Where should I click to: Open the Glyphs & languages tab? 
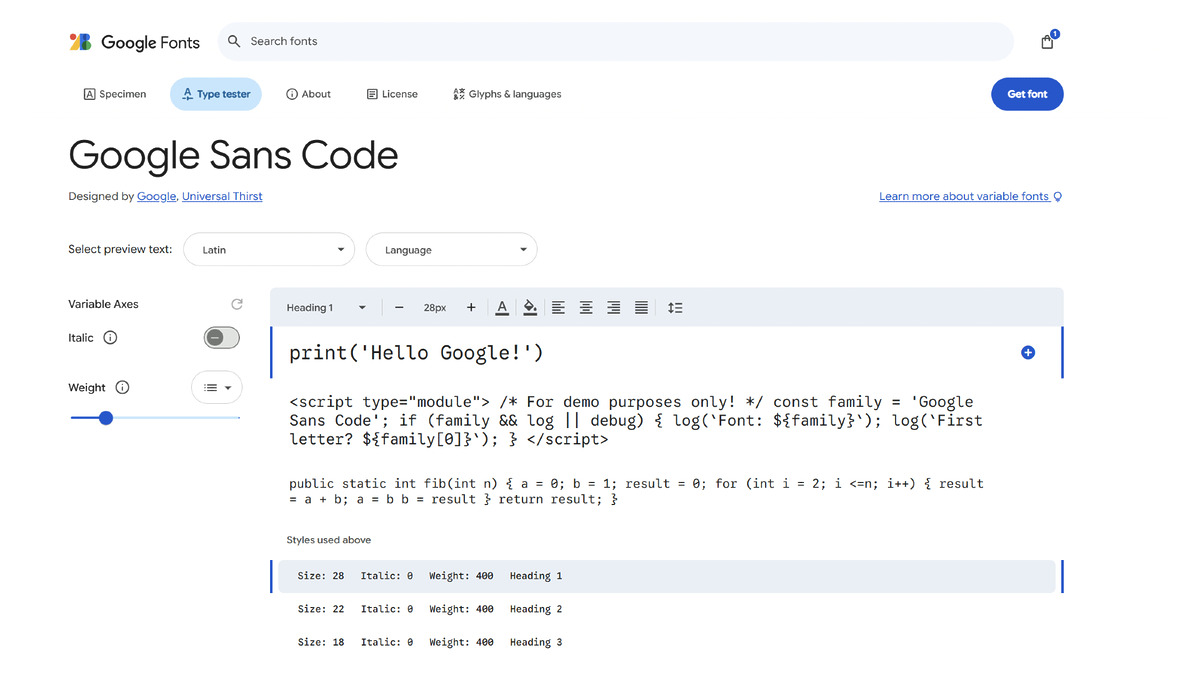click(x=506, y=93)
